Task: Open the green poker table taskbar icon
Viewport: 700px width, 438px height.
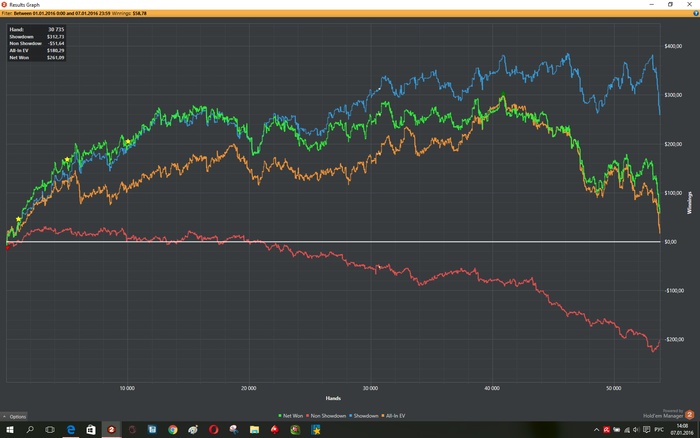Action: [295, 430]
